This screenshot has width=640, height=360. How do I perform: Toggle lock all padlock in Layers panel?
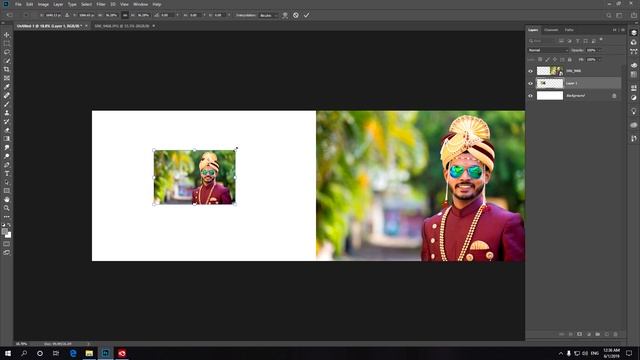570,60
